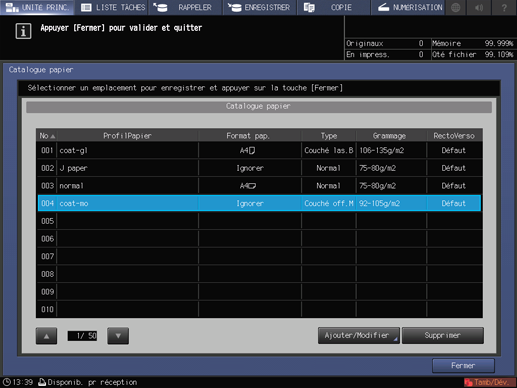The height and width of the screenshot is (388, 517).
Task: Open the COPIE tab
Action: coord(333,7)
